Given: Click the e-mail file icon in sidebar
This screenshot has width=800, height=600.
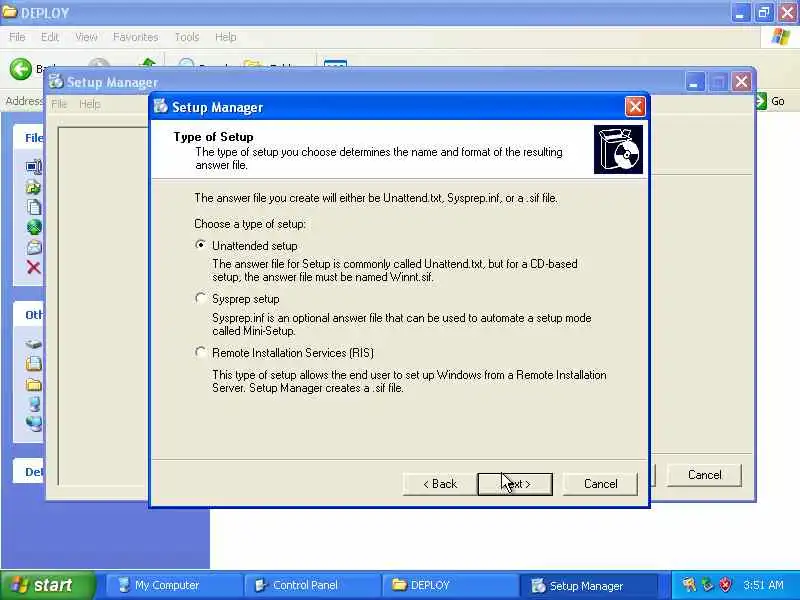Looking at the screenshot, I should [34, 247].
